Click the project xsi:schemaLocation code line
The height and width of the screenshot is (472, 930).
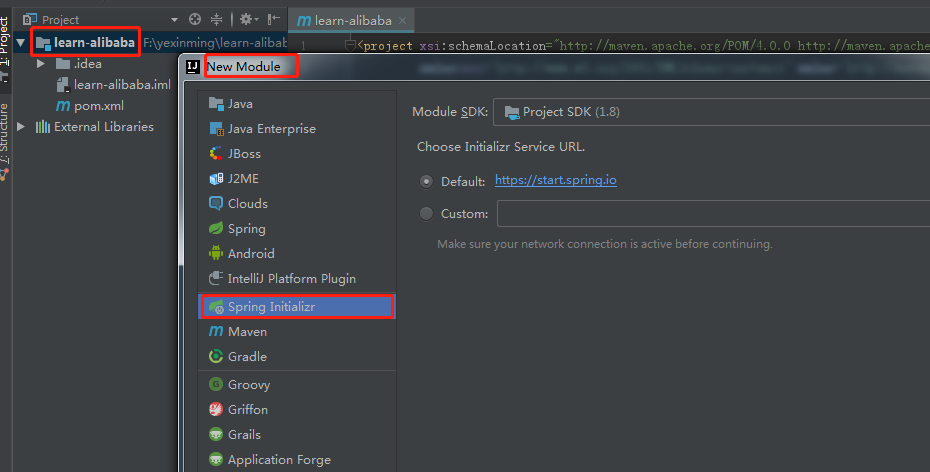point(644,46)
